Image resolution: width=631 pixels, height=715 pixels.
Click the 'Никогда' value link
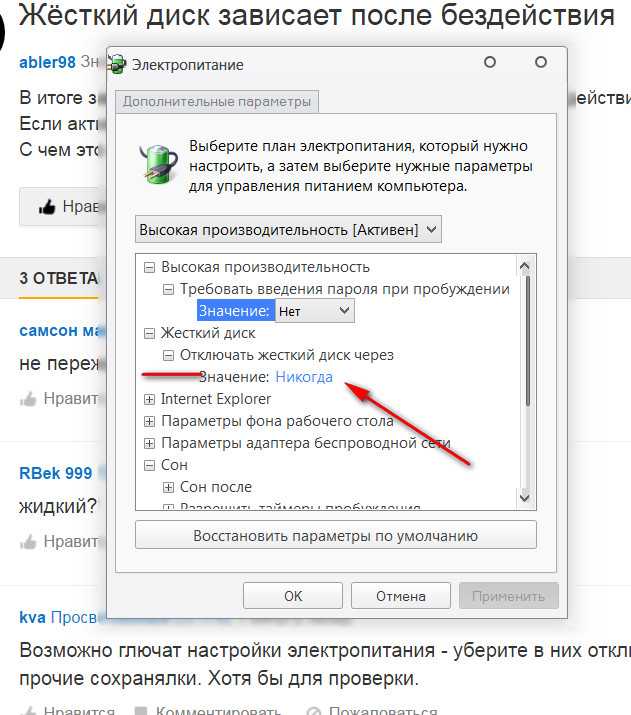pos(304,377)
